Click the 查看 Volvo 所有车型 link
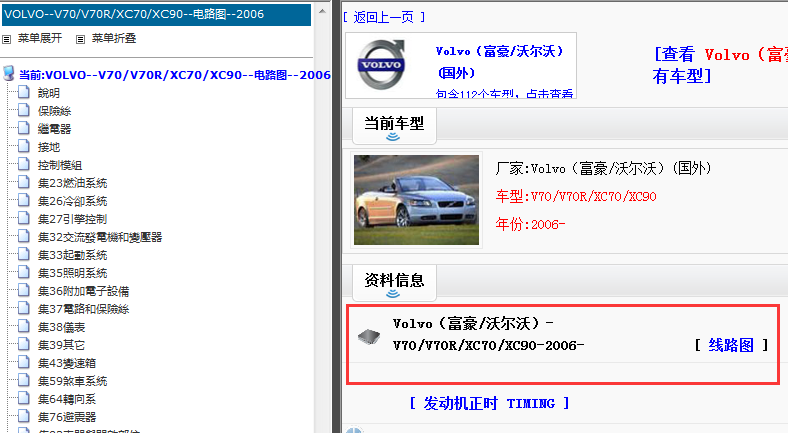 (720, 65)
